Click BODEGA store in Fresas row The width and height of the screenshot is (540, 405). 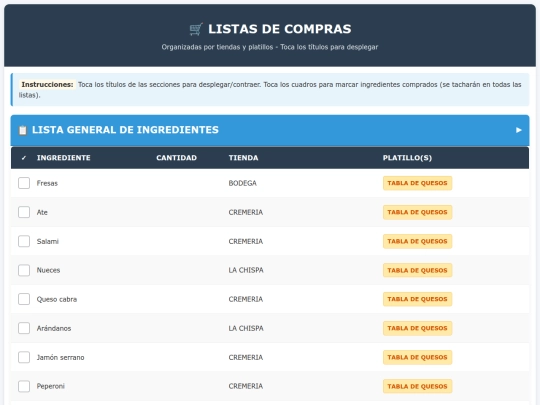pos(242,183)
